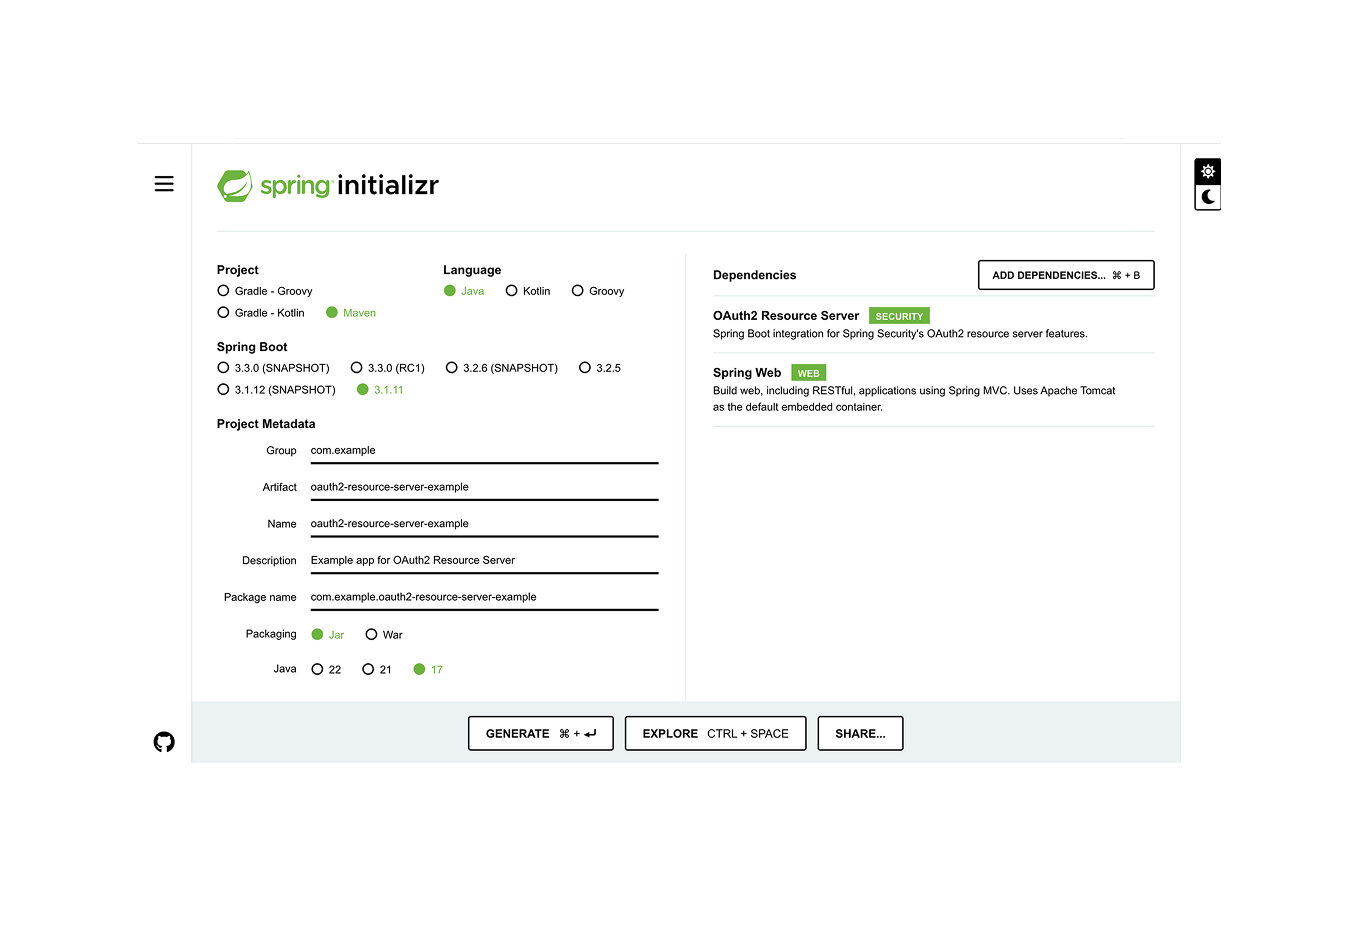The width and height of the screenshot is (1357, 926).
Task: Select Spring Boot 3.3.0 (SNAPSHOT)
Action: pyautogui.click(x=273, y=368)
